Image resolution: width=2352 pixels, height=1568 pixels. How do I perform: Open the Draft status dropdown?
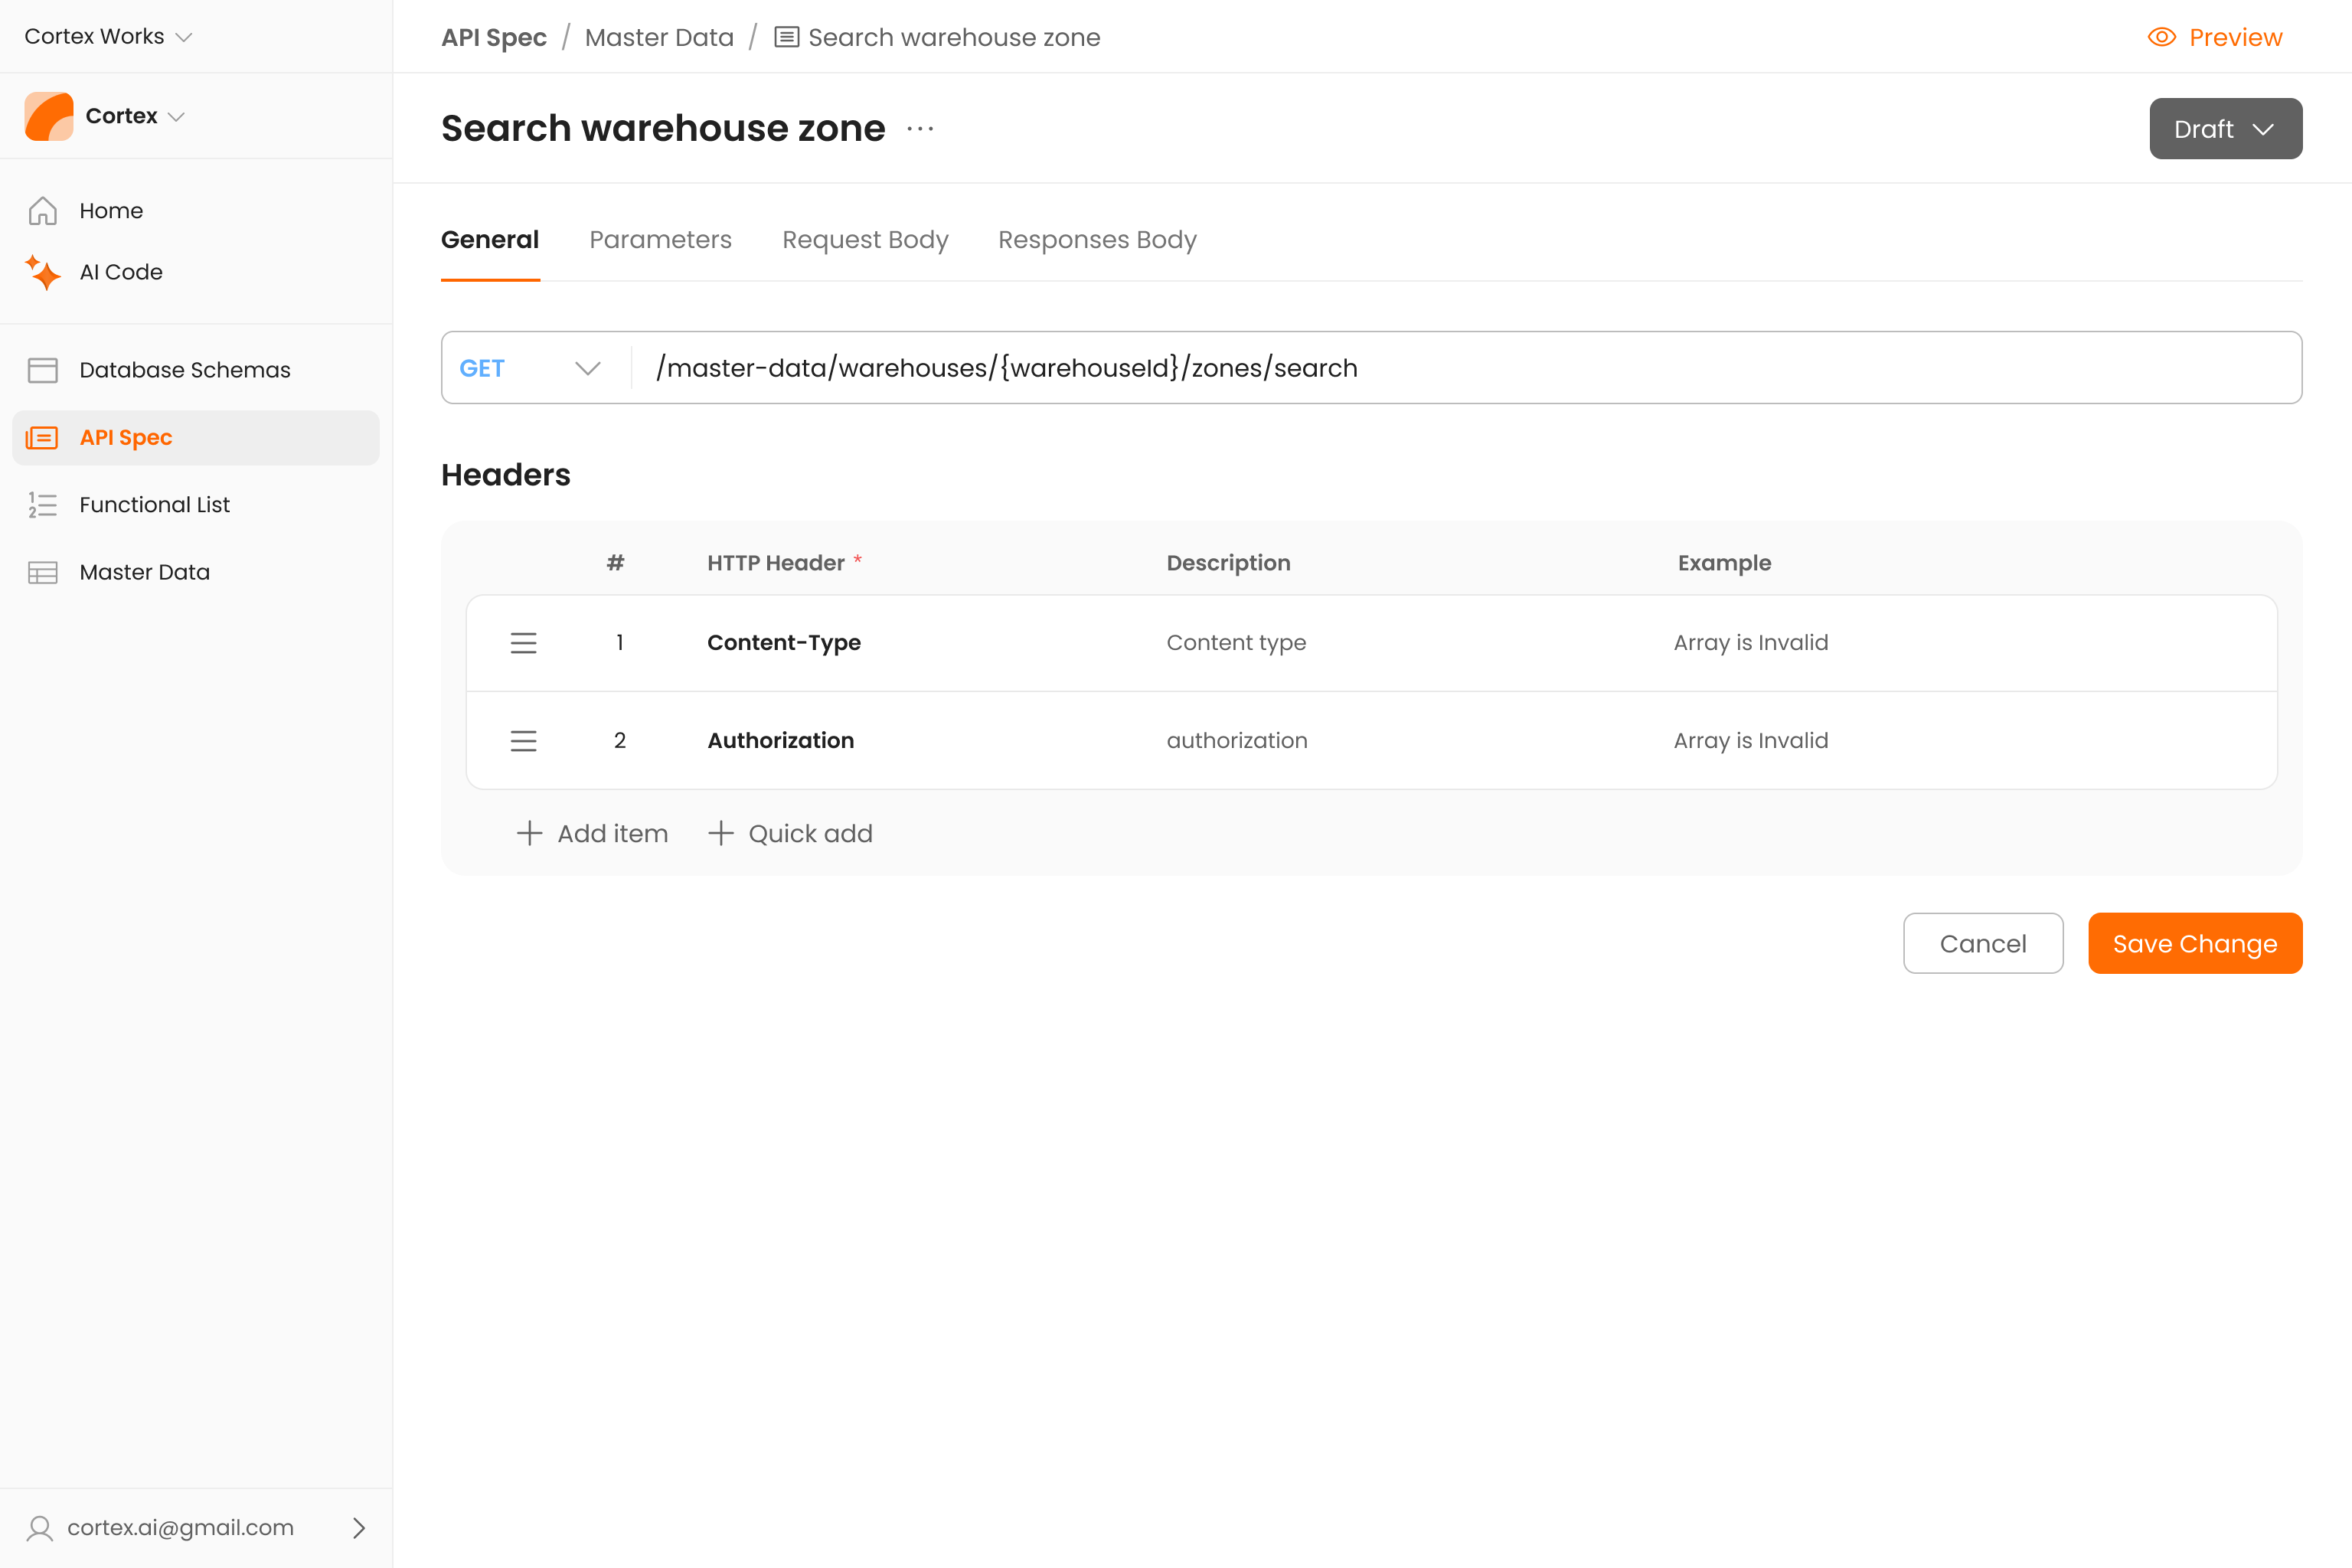tap(2225, 129)
